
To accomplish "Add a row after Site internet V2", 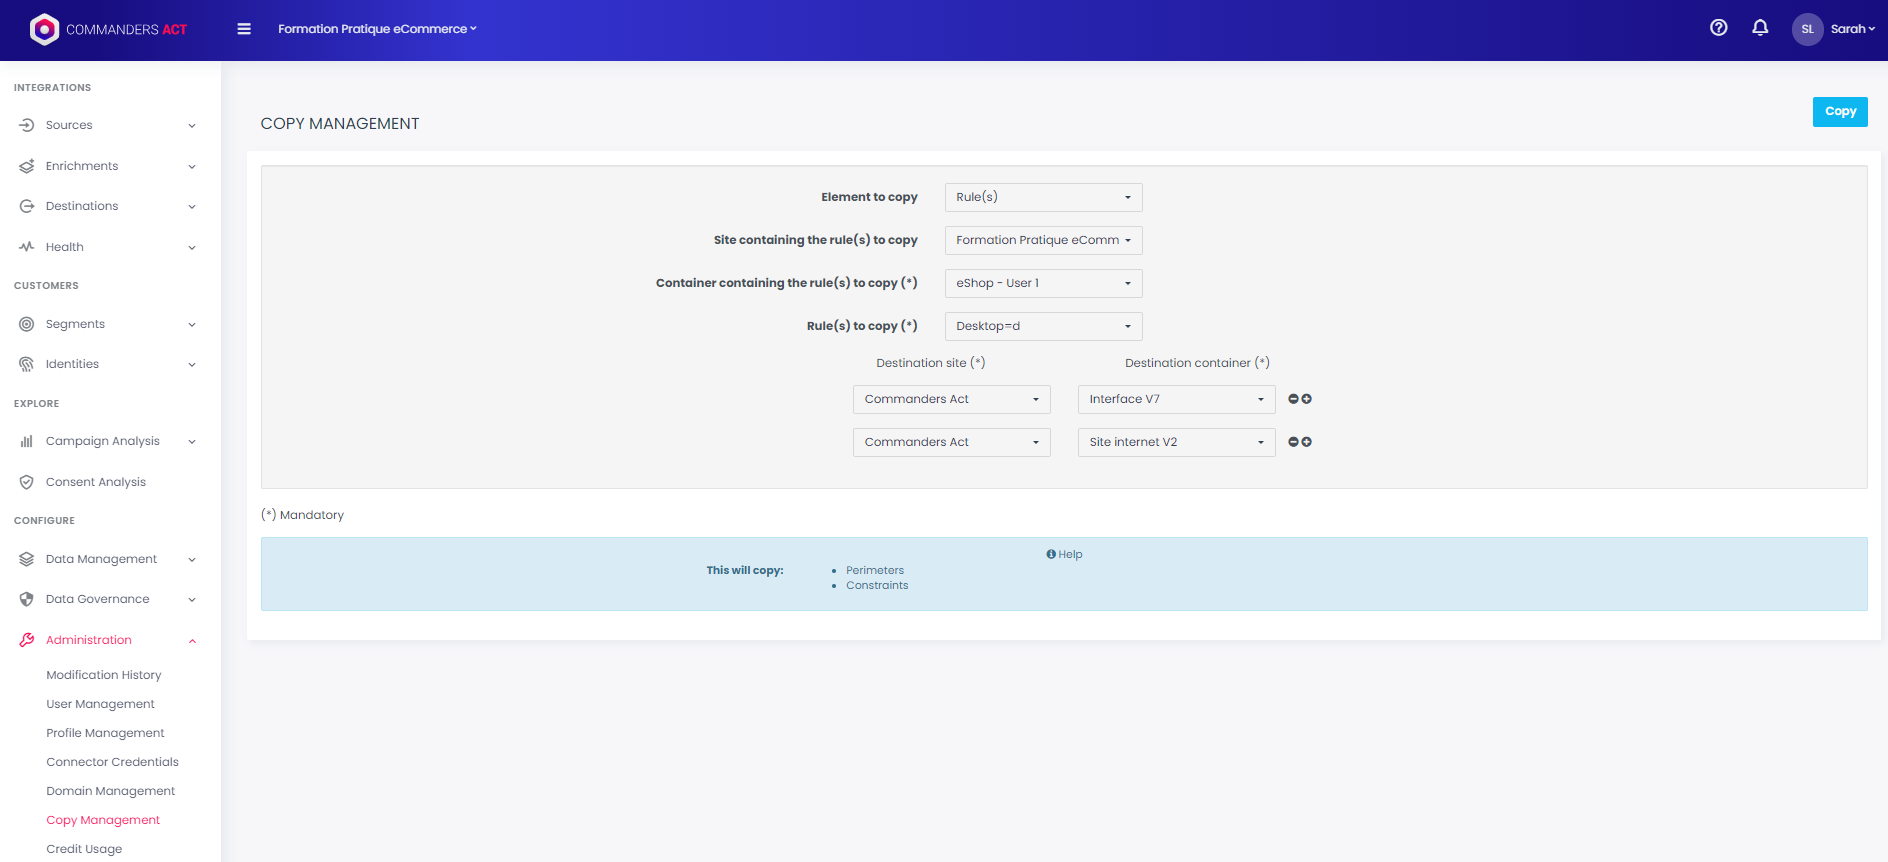I will click(1307, 442).
